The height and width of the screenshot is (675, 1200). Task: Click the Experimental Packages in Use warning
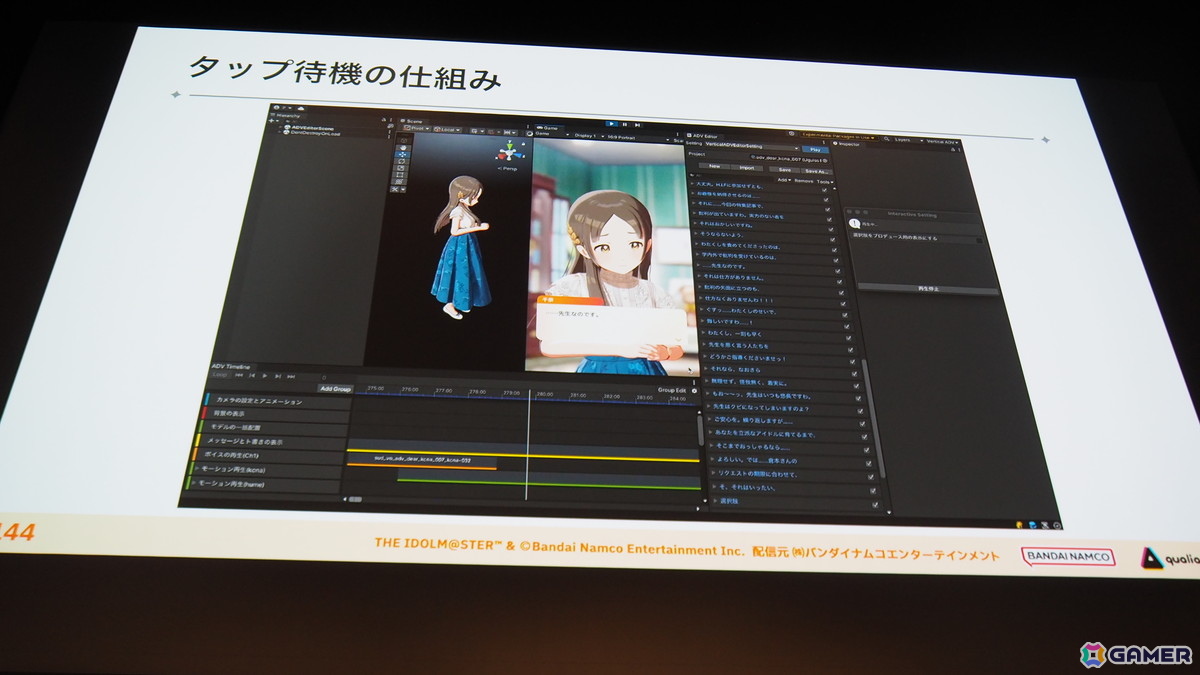838,136
